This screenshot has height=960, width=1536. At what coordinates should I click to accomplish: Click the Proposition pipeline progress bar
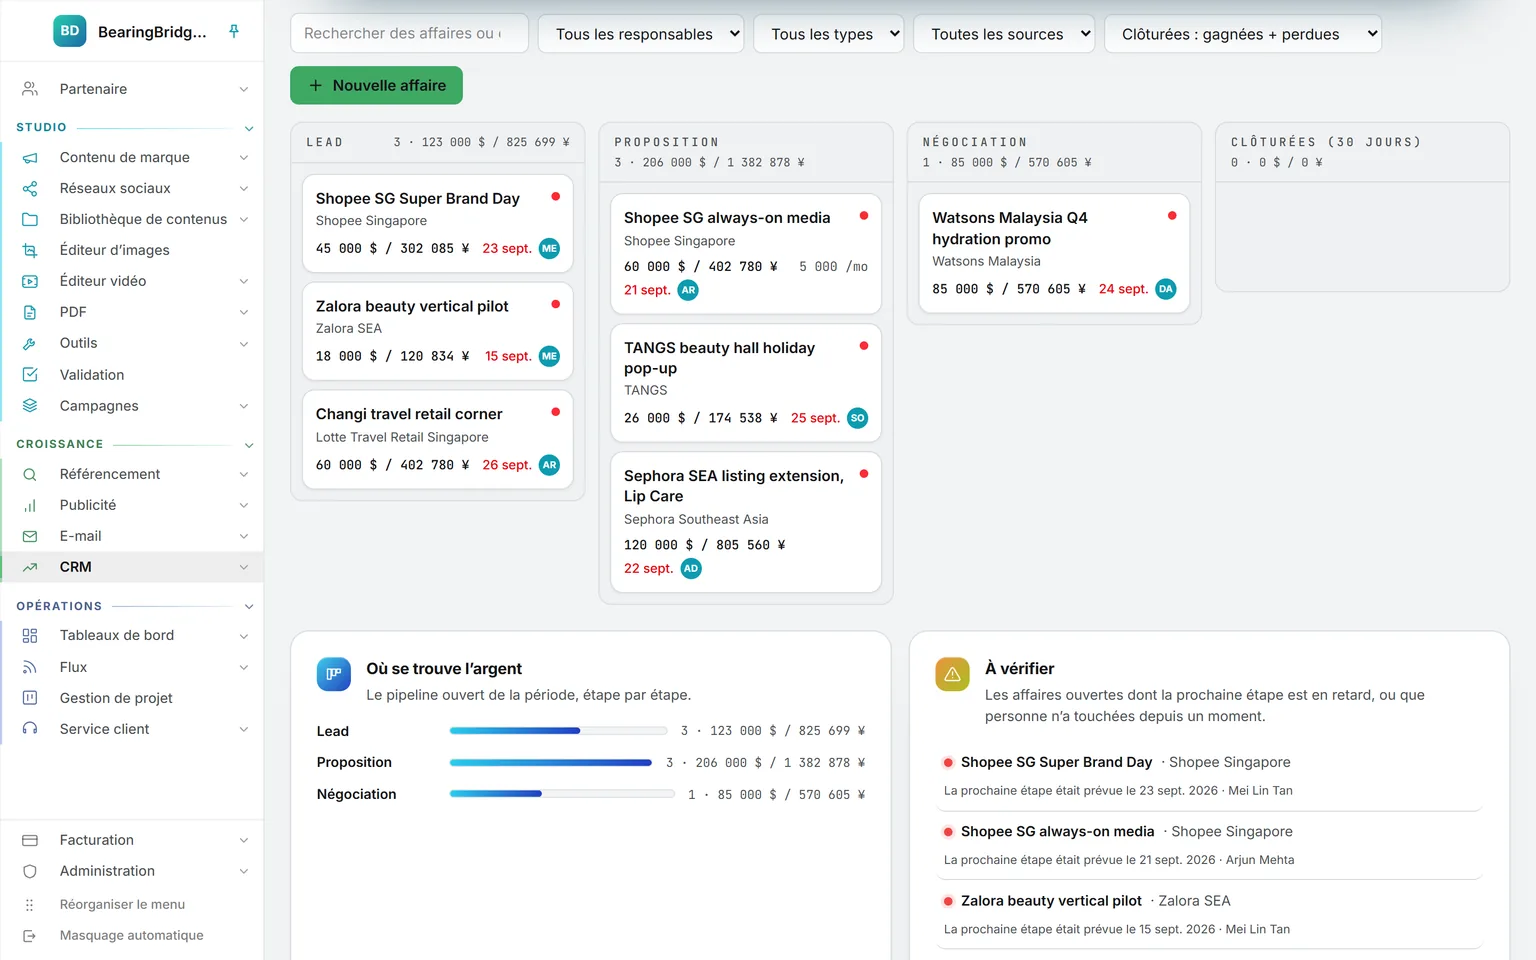pos(551,763)
